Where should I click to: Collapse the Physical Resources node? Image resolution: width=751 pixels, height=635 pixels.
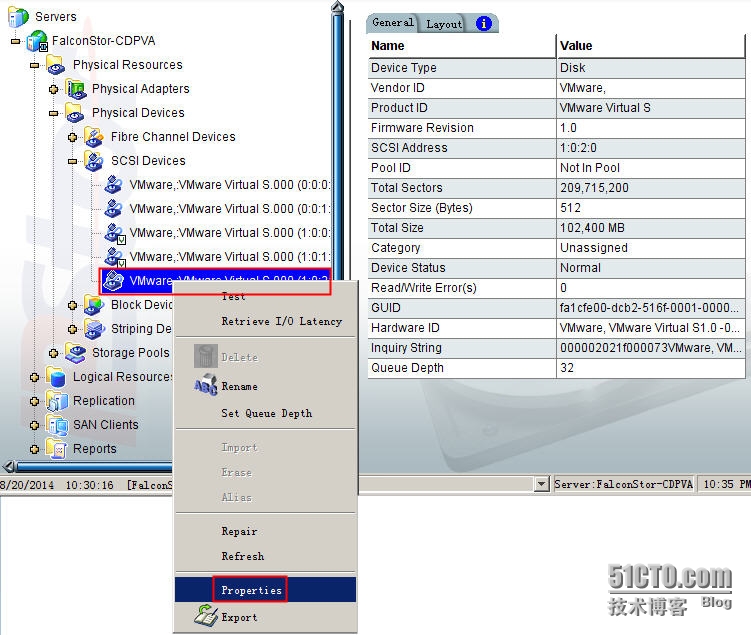tap(34, 66)
